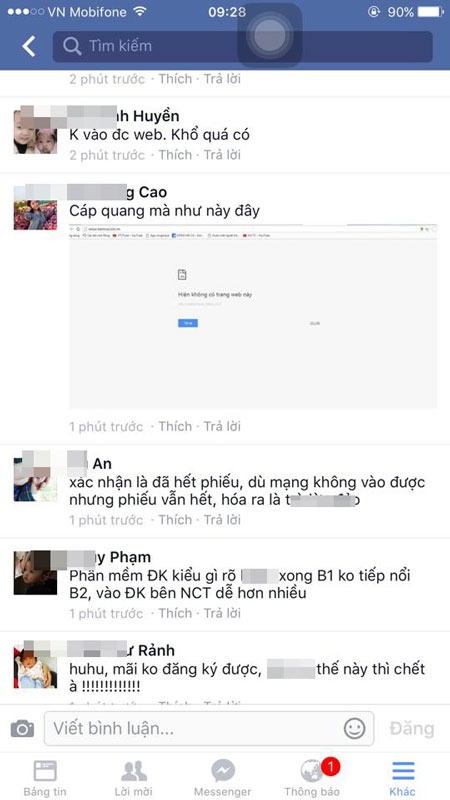This screenshot has height=800, width=450.
Task: Tap the AssistiveTouch floating button
Action: click(270, 35)
